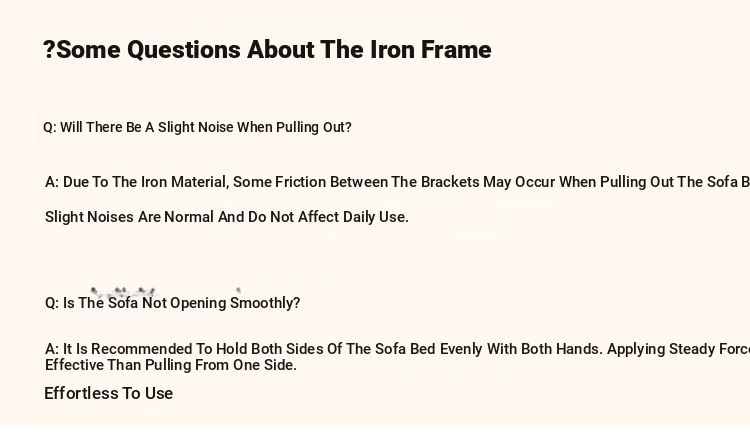Click the answer 'It Is Recommended To Hold Both Sides'

coord(397,349)
